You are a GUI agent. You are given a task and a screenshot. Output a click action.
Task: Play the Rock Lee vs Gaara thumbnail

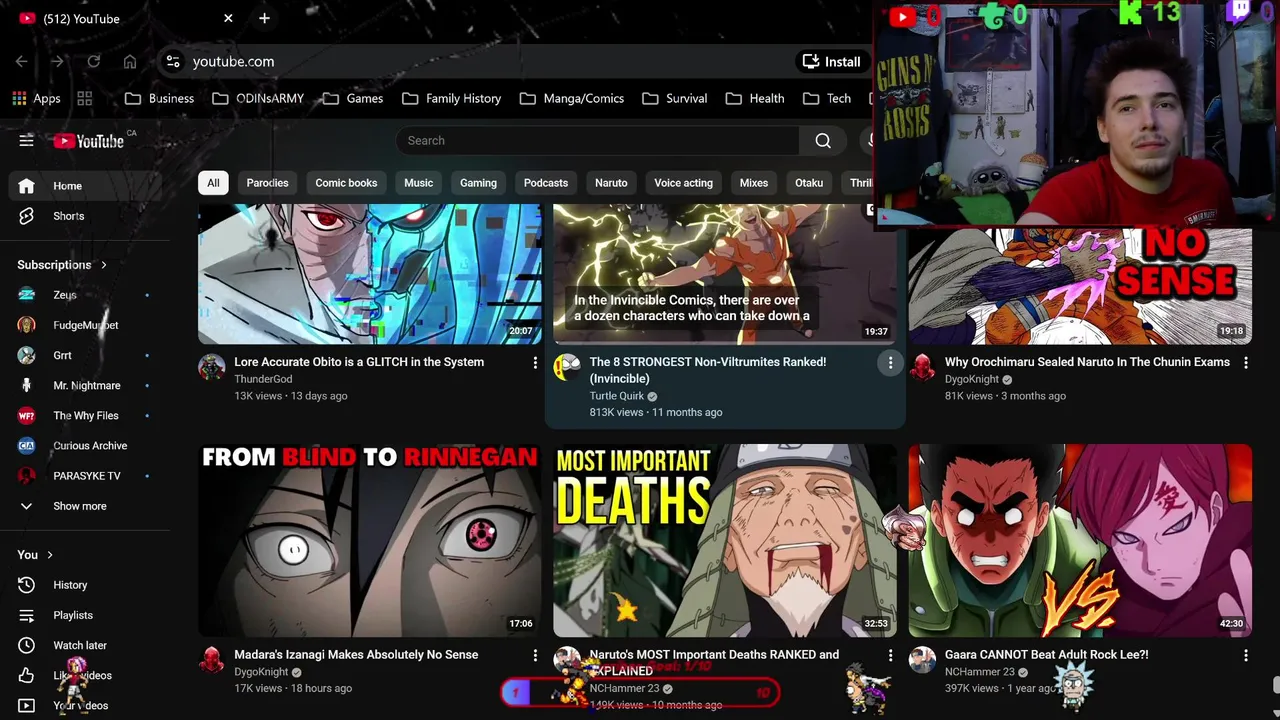[x=1080, y=540]
